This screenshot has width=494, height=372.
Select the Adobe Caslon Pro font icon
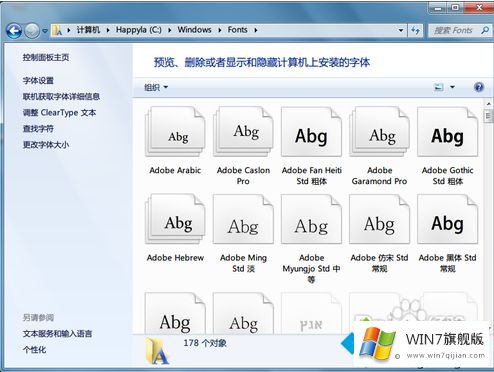(x=243, y=132)
